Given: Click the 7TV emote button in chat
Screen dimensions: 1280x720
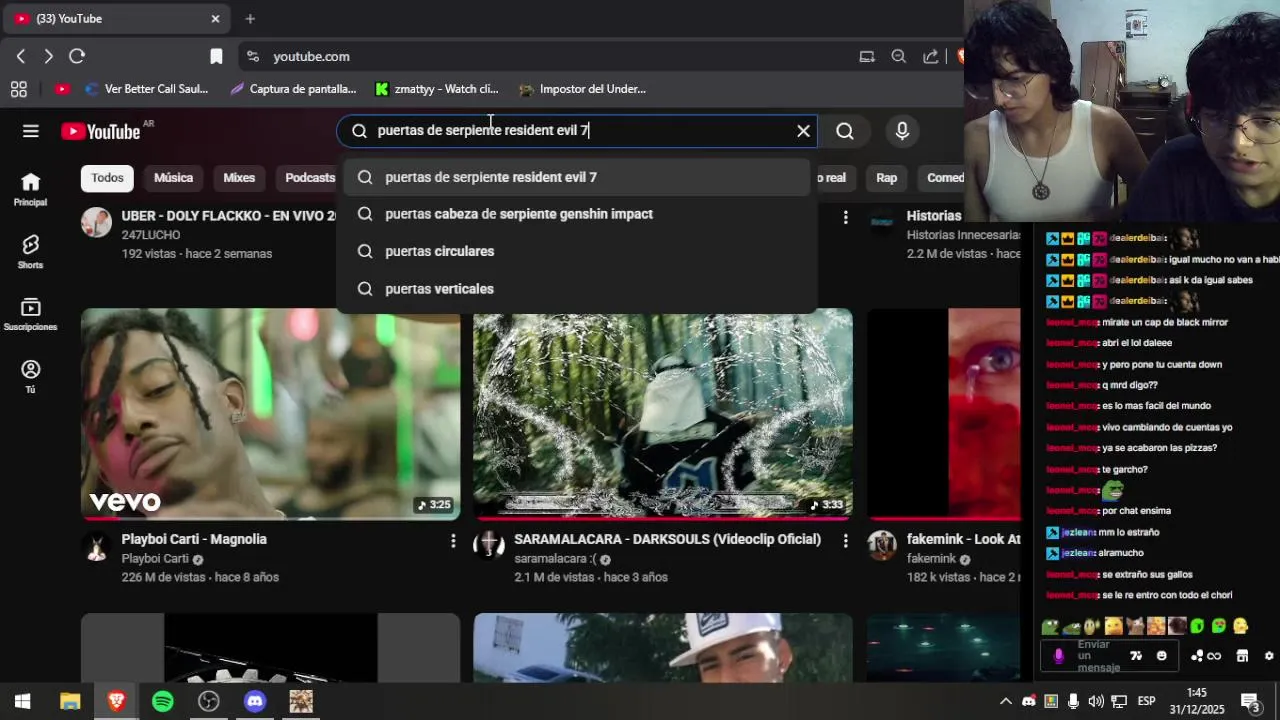Looking at the screenshot, I should [1136, 656].
